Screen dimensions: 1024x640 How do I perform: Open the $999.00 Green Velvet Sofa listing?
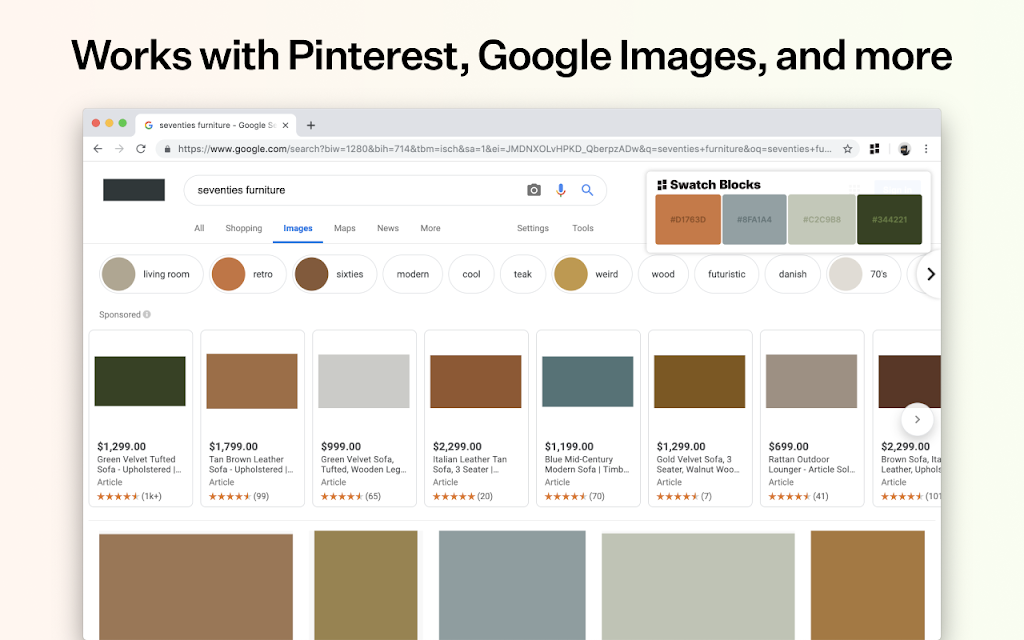coord(364,418)
